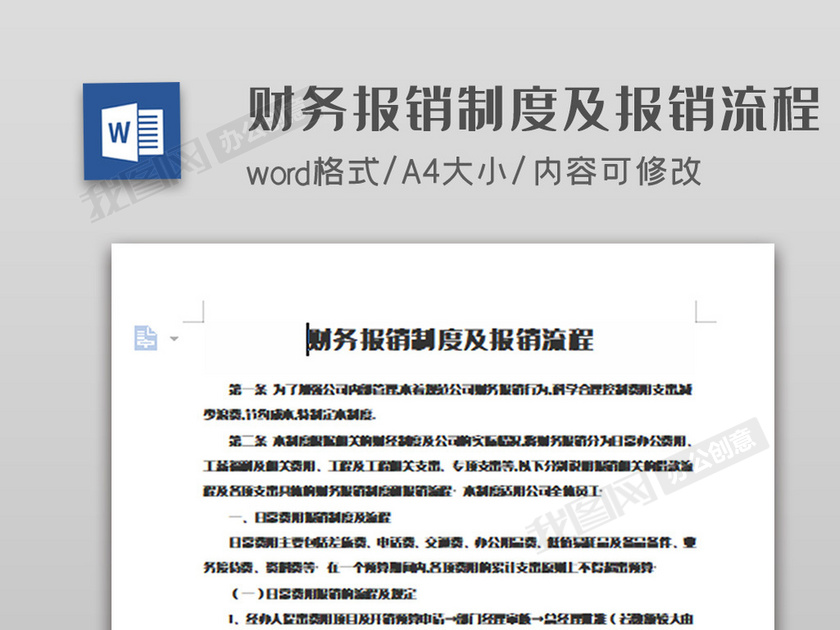Screen dimensions: 840x630
Task: Click the document layout options icon
Action: pyautogui.click(x=146, y=338)
